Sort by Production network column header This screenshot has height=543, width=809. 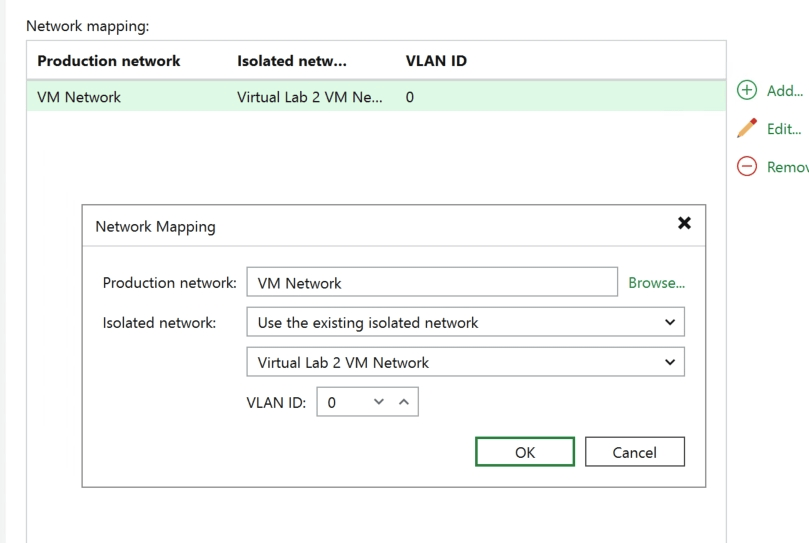[x=109, y=61]
